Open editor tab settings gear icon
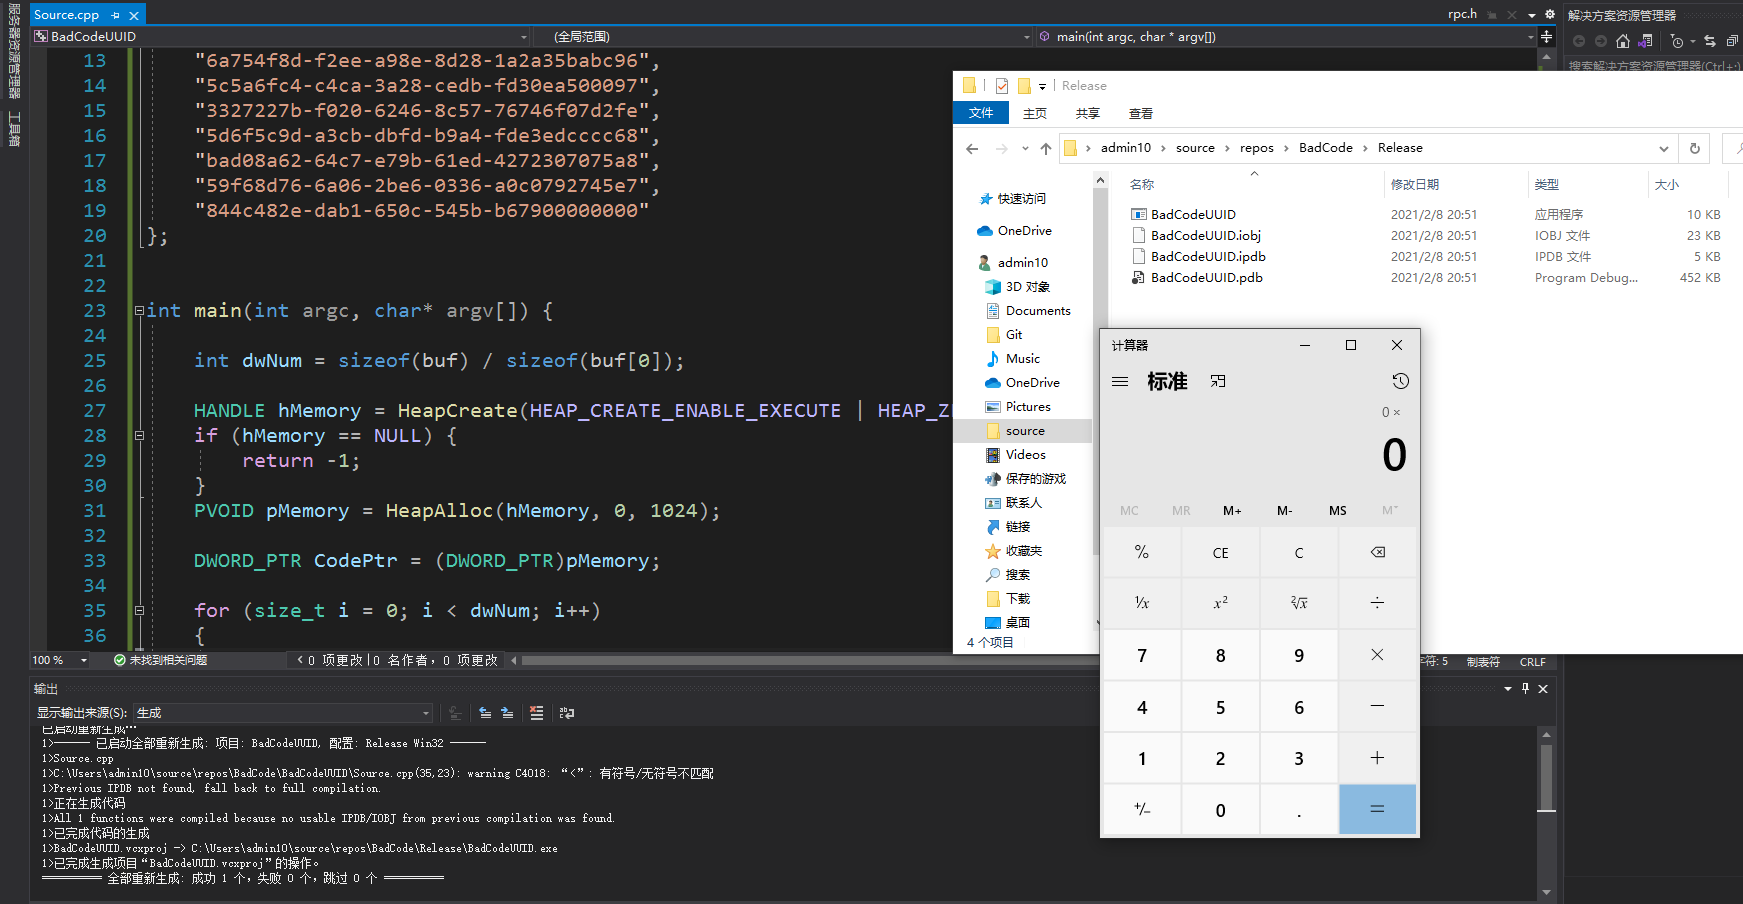This screenshot has width=1743, height=904. tap(1550, 14)
